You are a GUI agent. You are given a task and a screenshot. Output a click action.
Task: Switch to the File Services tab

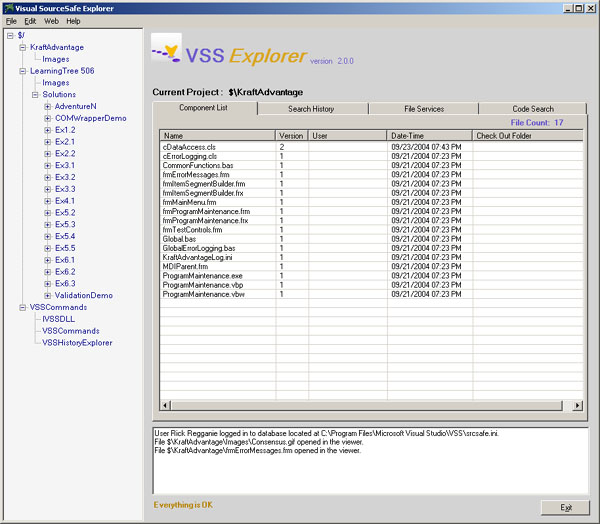point(424,109)
